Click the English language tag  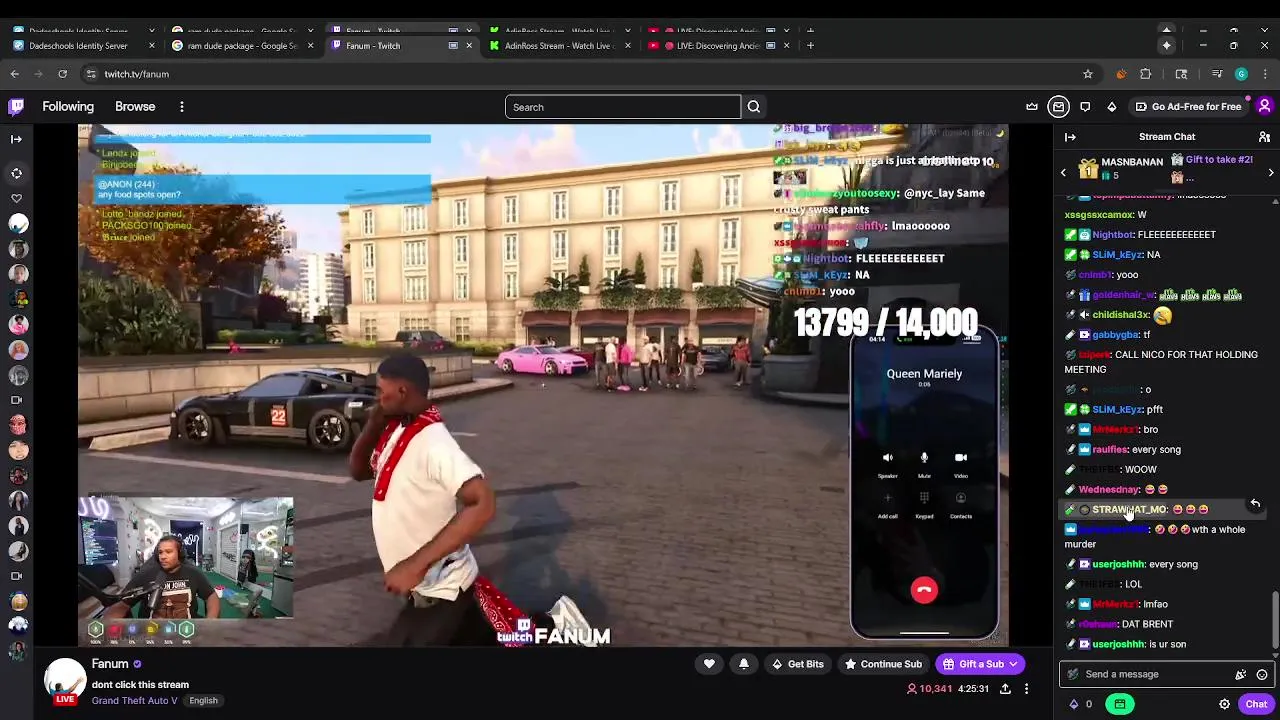[x=203, y=700]
